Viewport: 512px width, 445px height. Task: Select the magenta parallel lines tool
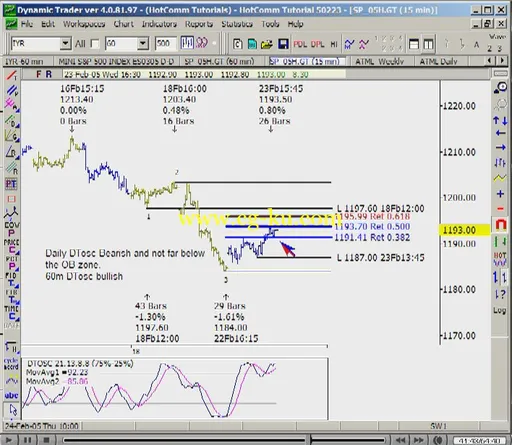coord(11,105)
